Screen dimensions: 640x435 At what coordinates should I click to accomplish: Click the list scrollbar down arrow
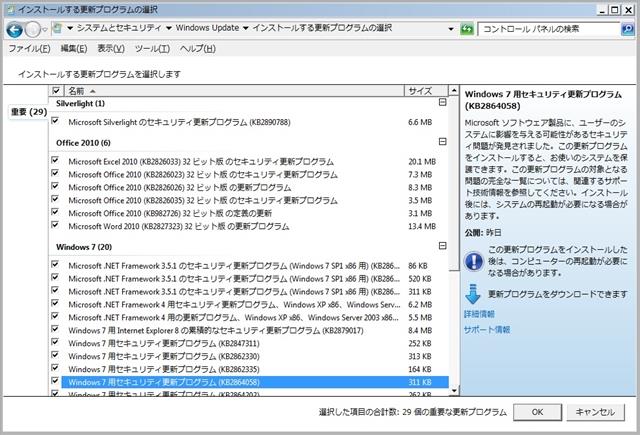(453, 391)
